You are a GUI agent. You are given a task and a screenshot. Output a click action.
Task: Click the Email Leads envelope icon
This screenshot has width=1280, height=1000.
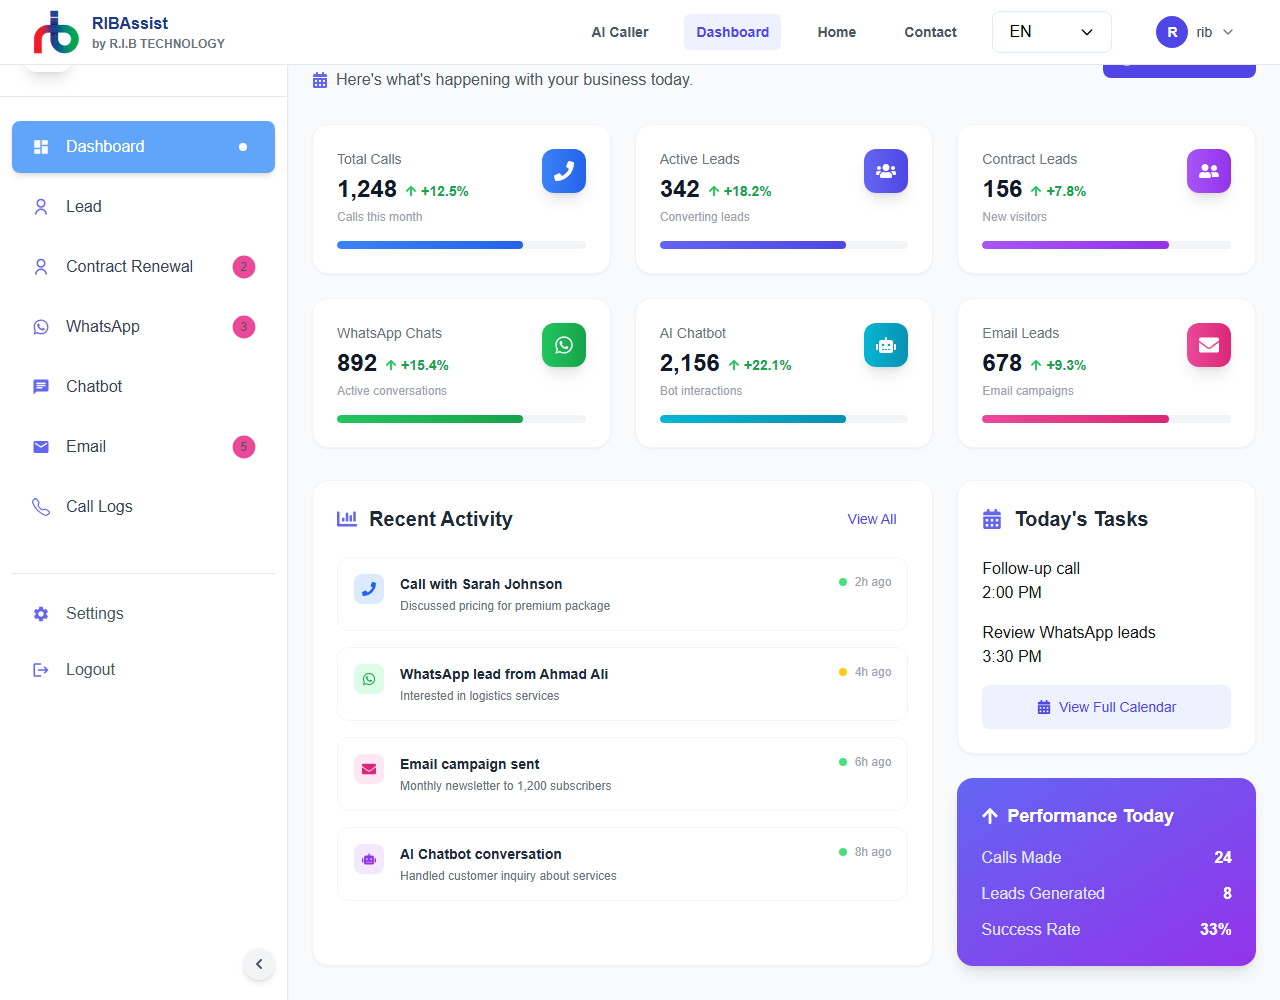click(x=1208, y=345)
